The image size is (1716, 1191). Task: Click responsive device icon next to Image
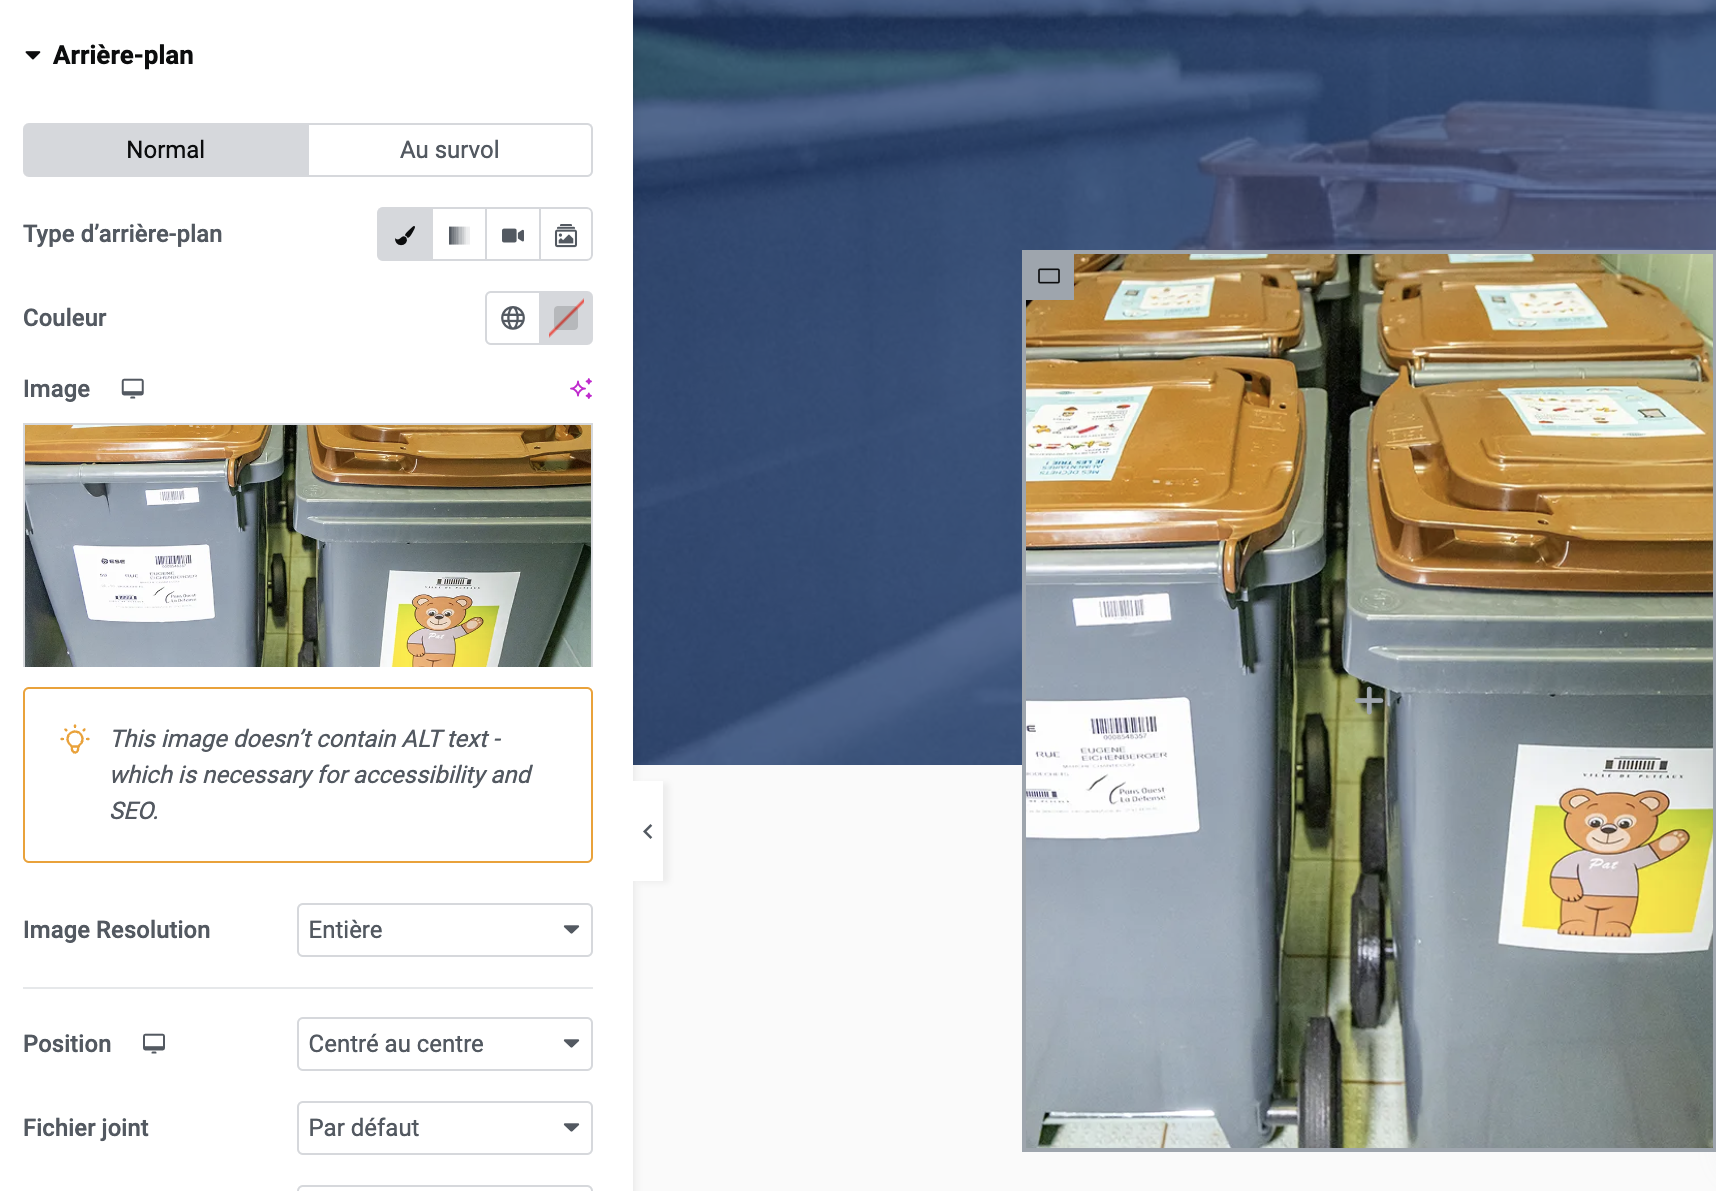(133, 388)
